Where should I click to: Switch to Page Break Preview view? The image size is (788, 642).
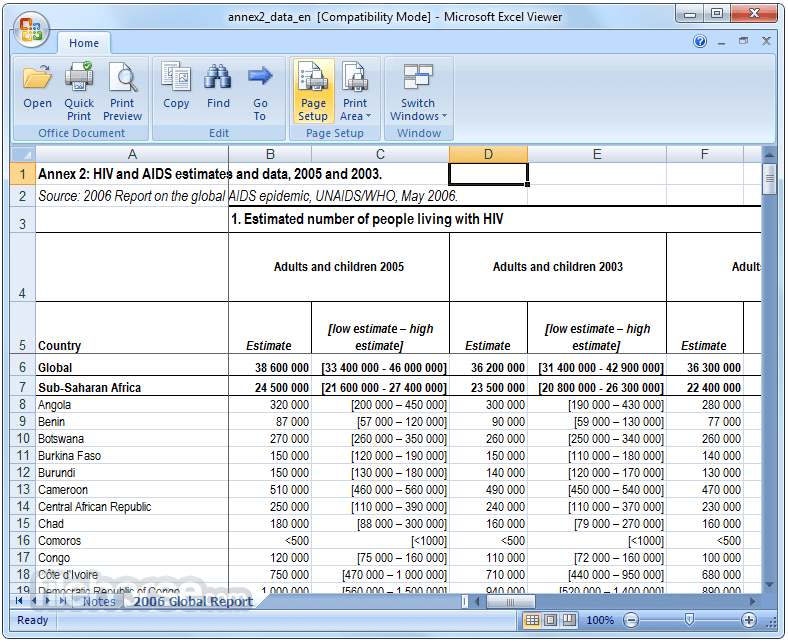coord(569,620)
